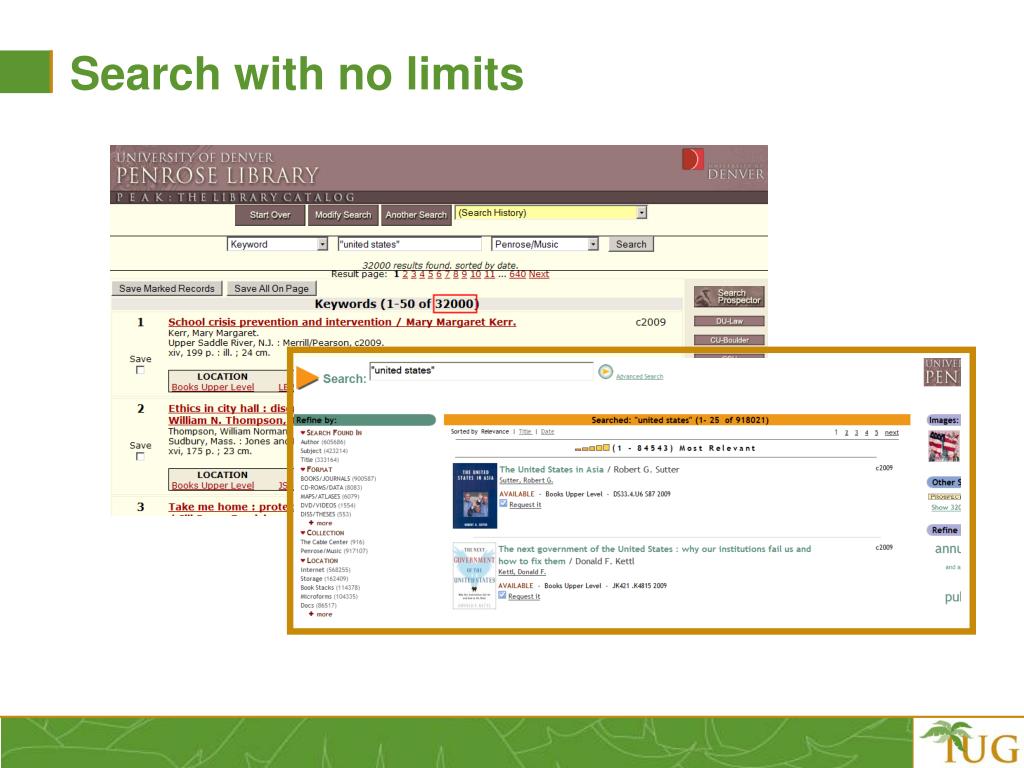This screenshot has width=1024, height=768.
Task: Click the Start Over button
Action: (x=270, y=215)
